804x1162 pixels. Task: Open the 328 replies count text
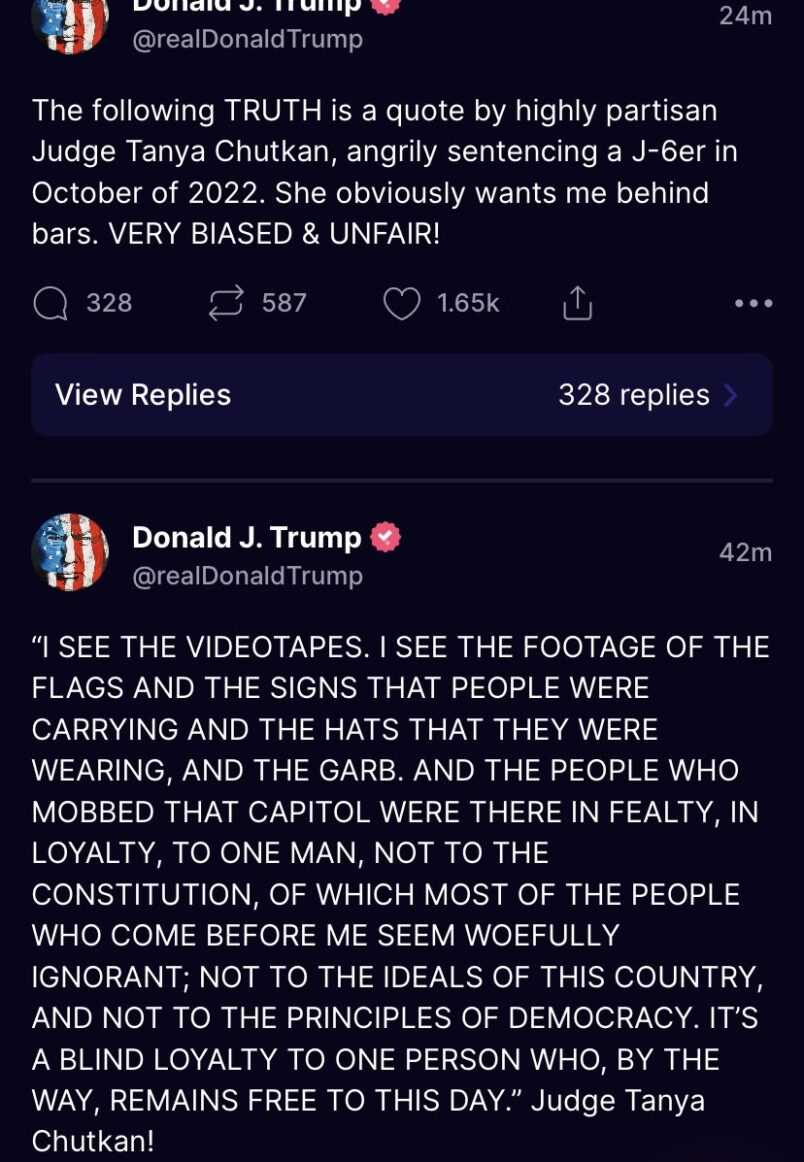[x=633, y=395]
